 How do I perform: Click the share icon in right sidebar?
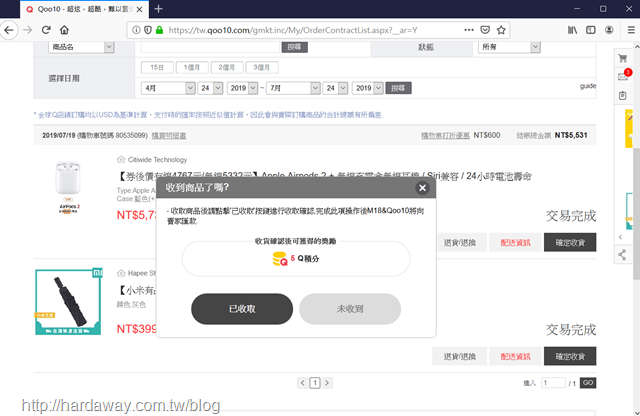[x=622, y=255]
